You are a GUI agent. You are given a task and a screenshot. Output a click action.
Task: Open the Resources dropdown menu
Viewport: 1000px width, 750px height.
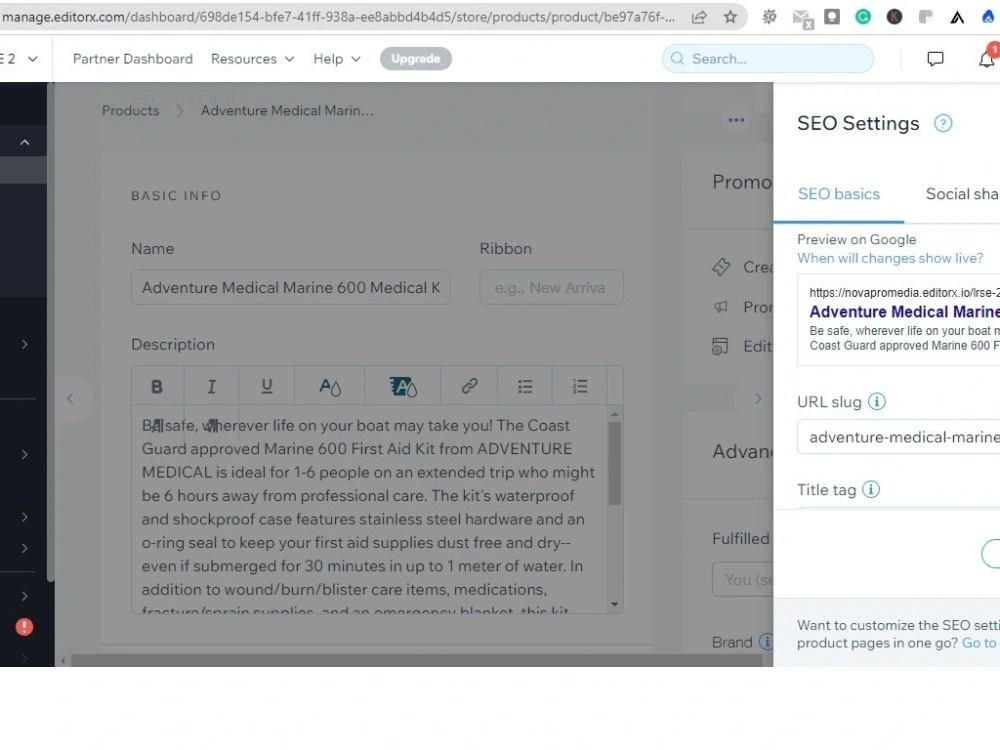pyautogui.click(x=253, y=59)
